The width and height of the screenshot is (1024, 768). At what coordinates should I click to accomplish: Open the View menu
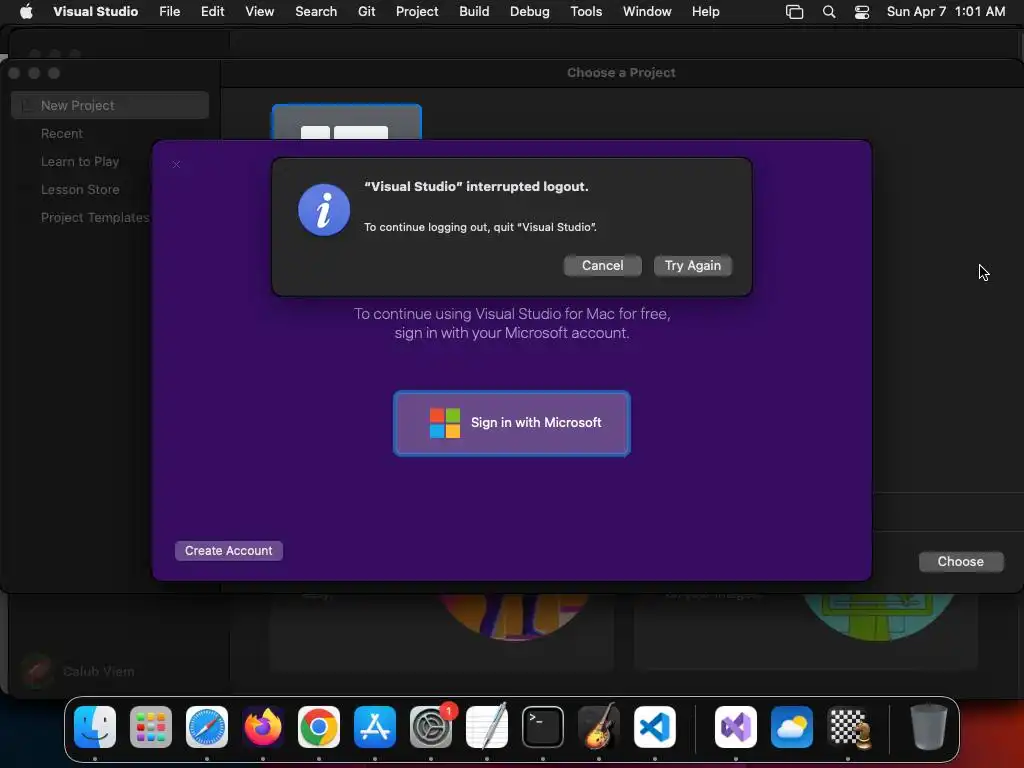pyautogui.click(x=259, y=11)
